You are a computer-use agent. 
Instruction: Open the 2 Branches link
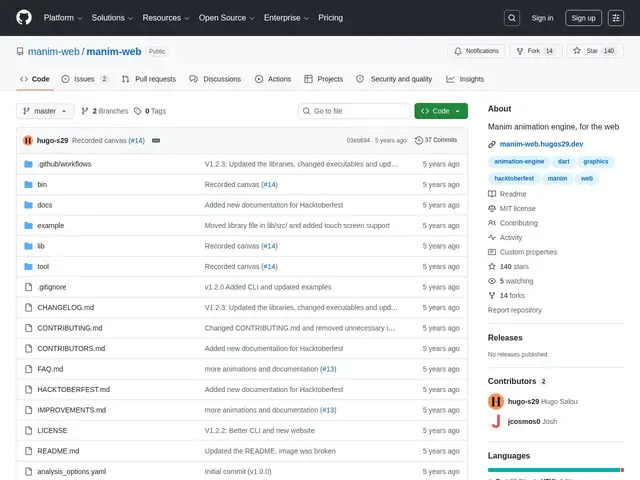tap(105, 111)
